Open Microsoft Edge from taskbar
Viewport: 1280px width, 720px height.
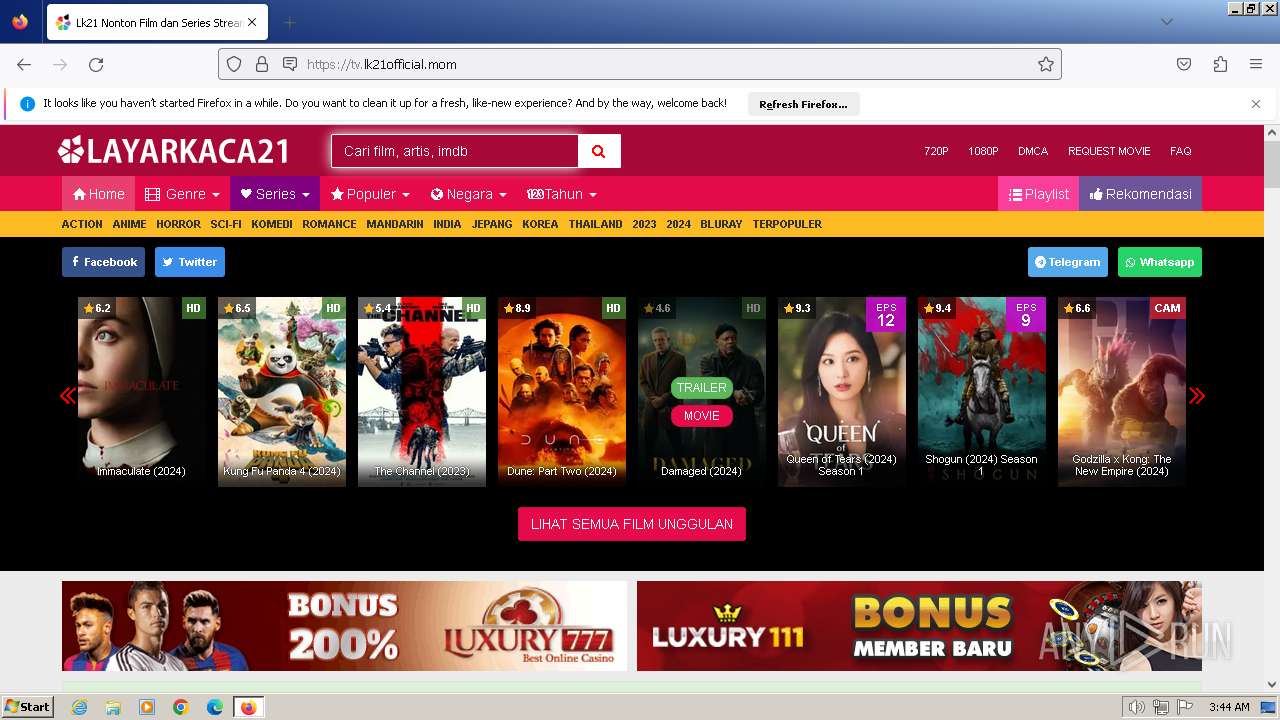click(215, 707)
